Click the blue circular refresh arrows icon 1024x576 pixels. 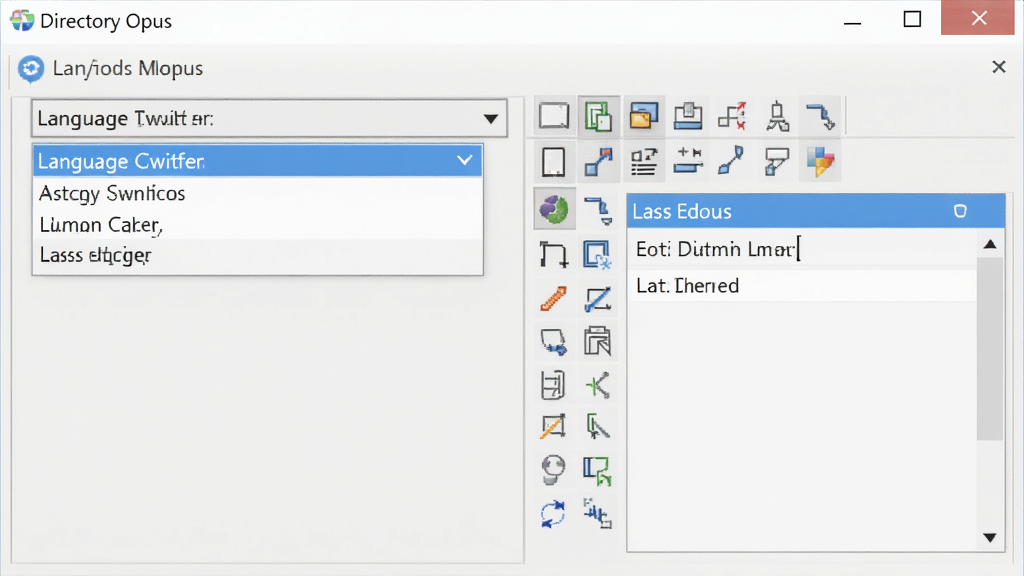(553, 514)
